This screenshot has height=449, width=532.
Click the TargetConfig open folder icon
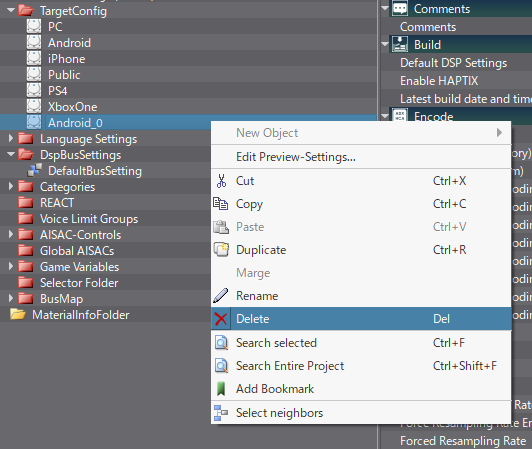(26, 11)
